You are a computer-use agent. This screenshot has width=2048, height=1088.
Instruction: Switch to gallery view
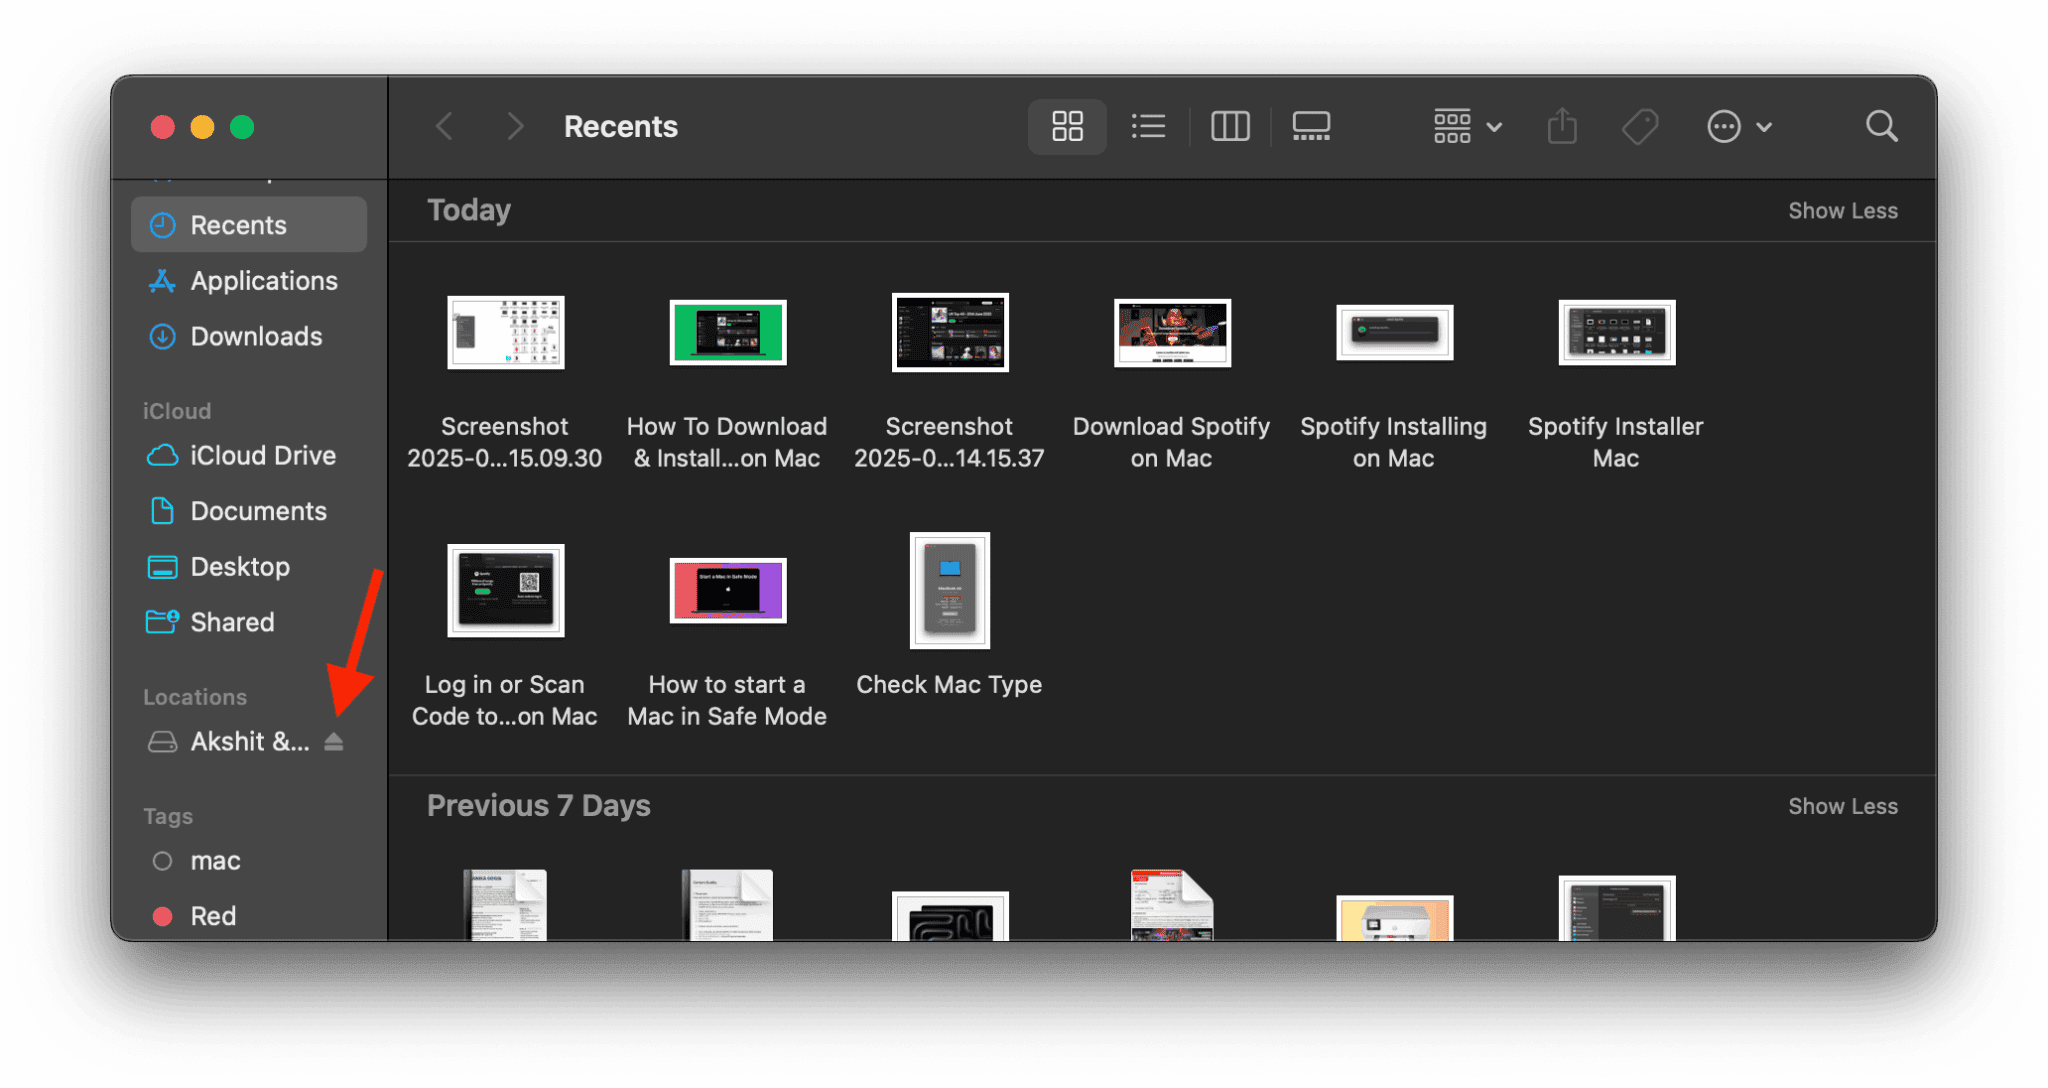pyautogui.click(x=1311, y=127)
